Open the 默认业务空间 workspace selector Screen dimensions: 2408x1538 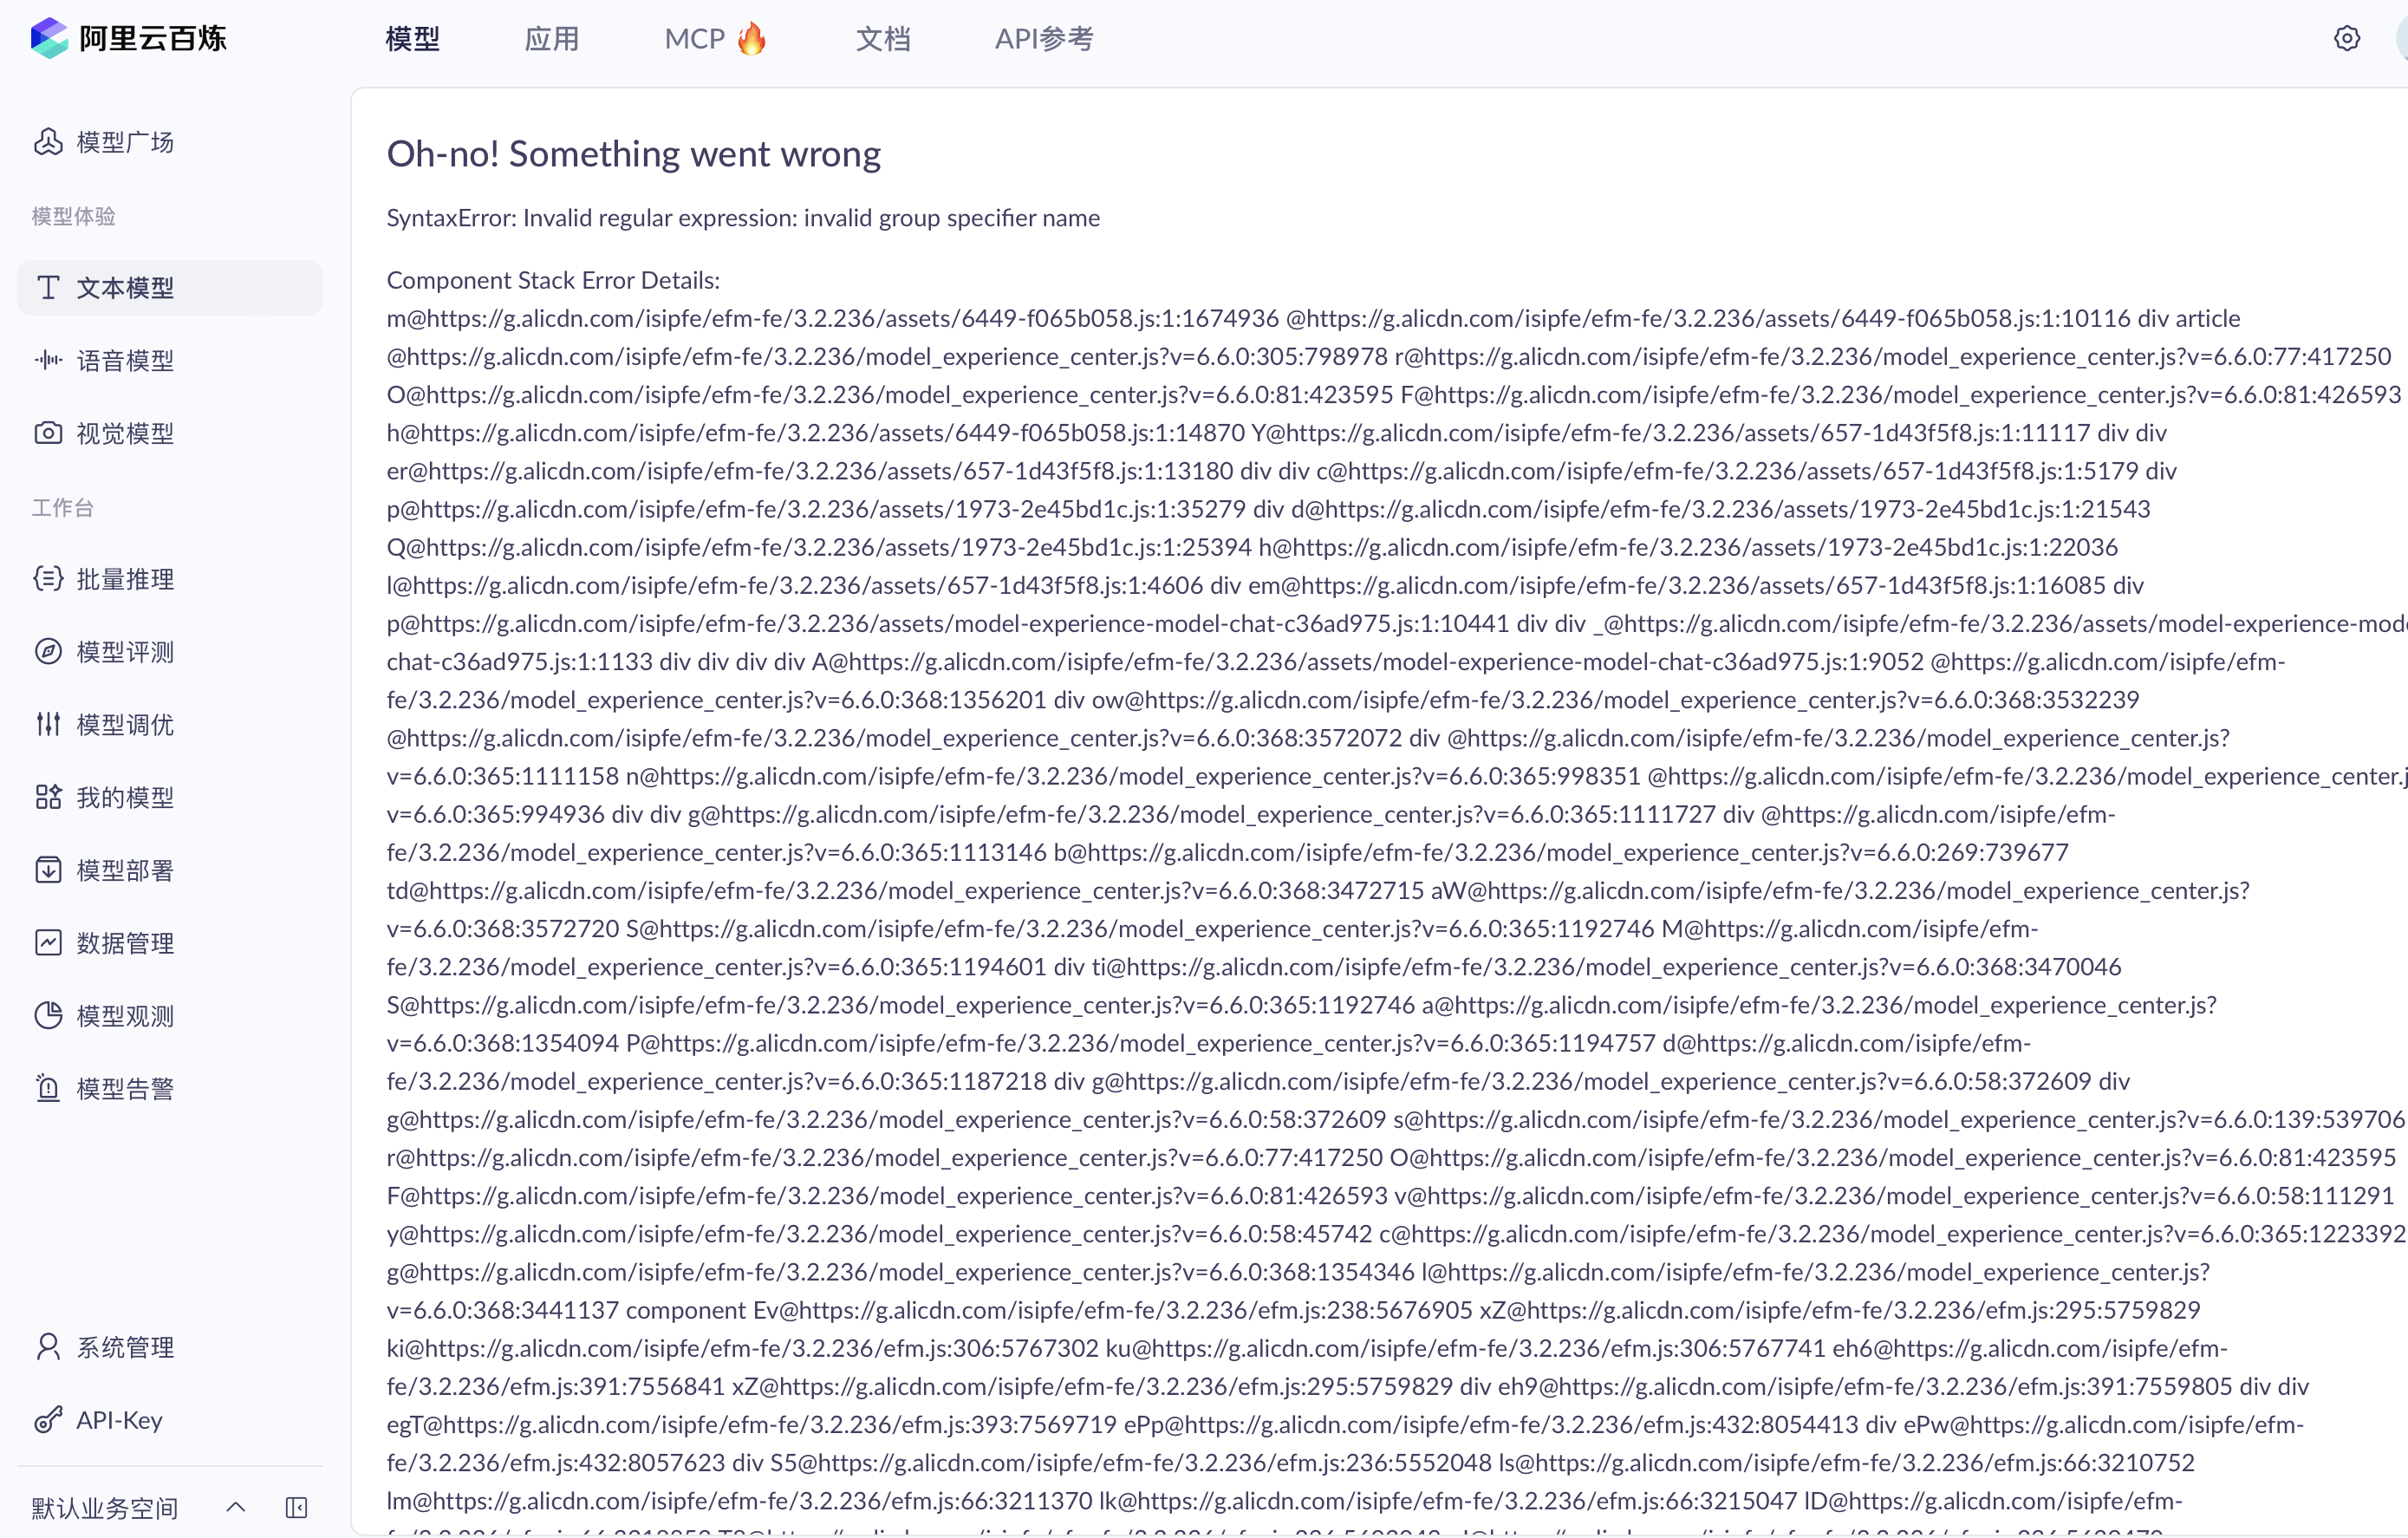pyautogui.click(x=105, y=1507)
